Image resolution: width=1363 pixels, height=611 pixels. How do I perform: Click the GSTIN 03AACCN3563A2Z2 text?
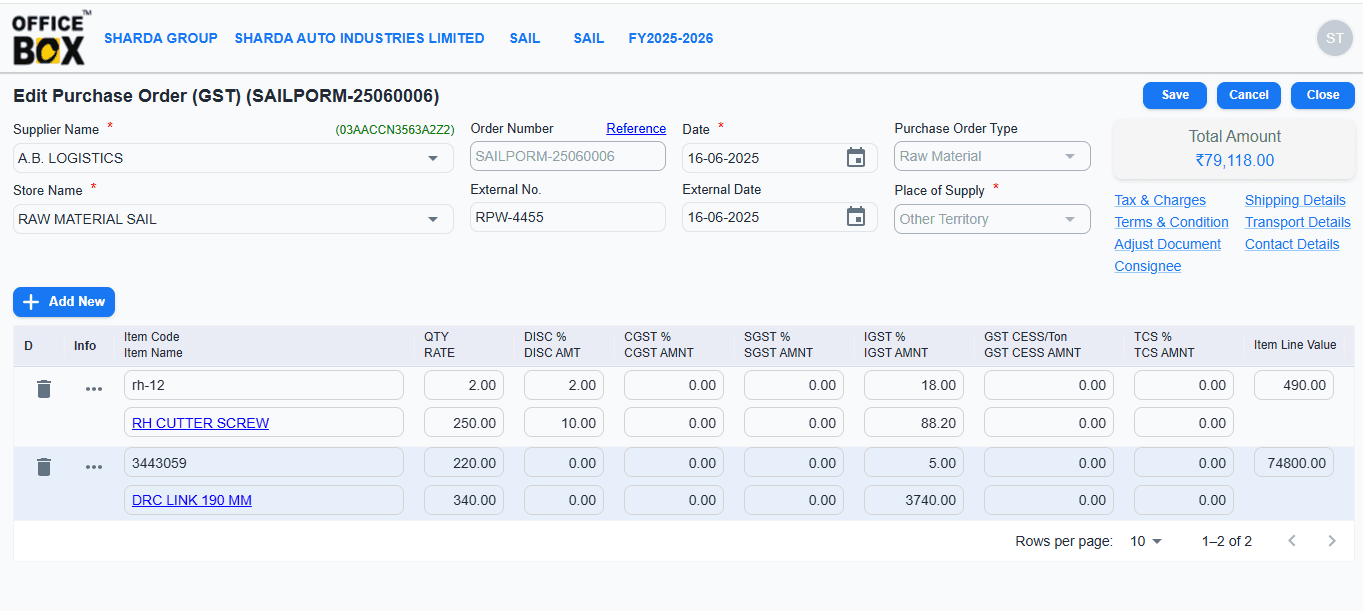click(x=395, y=130)
